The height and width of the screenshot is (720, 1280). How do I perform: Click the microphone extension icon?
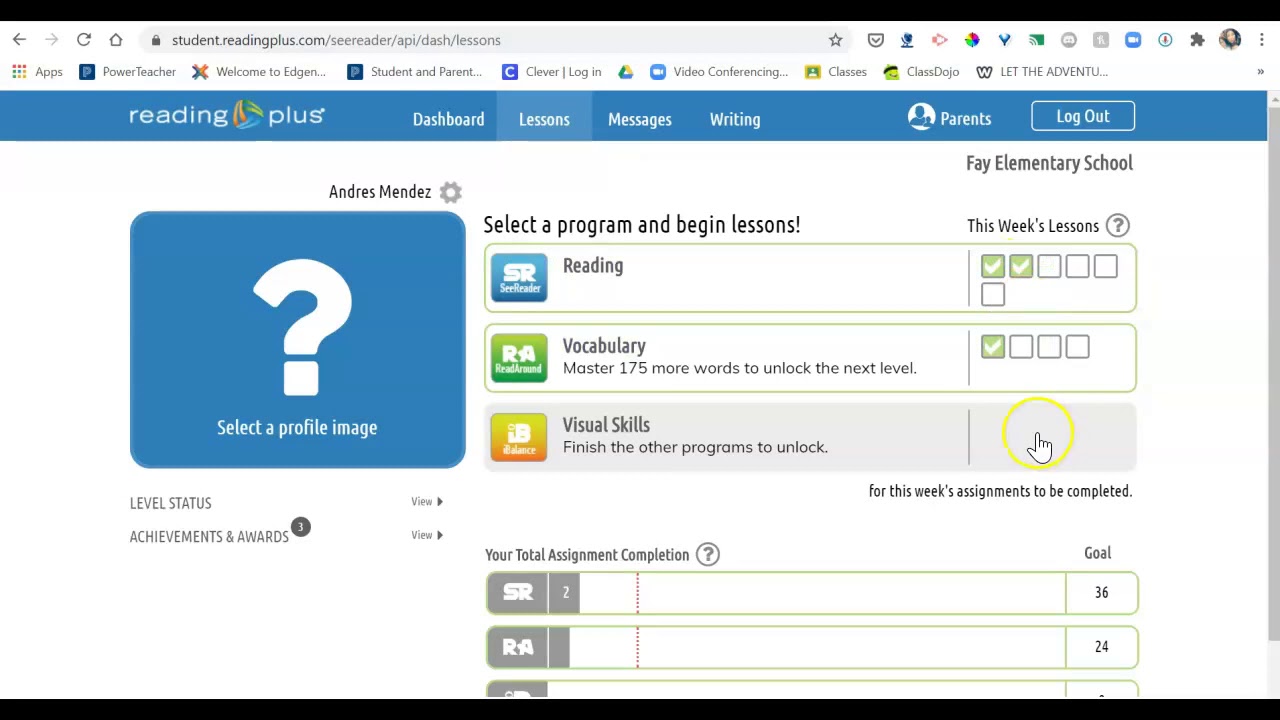pos(1165,40)
